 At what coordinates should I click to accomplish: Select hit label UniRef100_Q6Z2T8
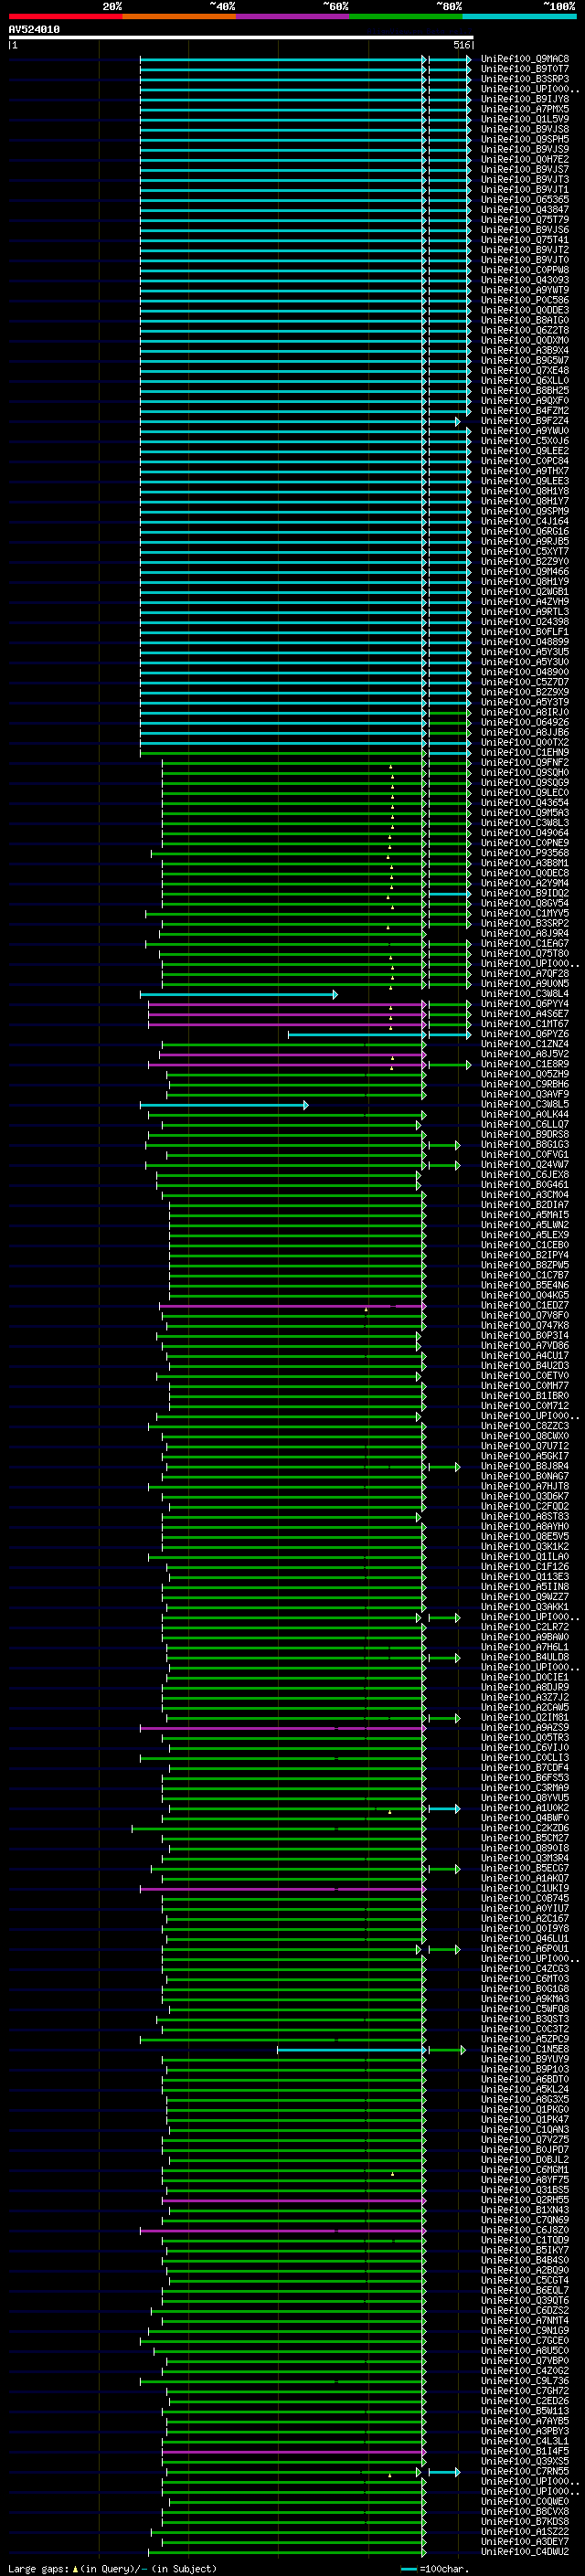point(525,331)
